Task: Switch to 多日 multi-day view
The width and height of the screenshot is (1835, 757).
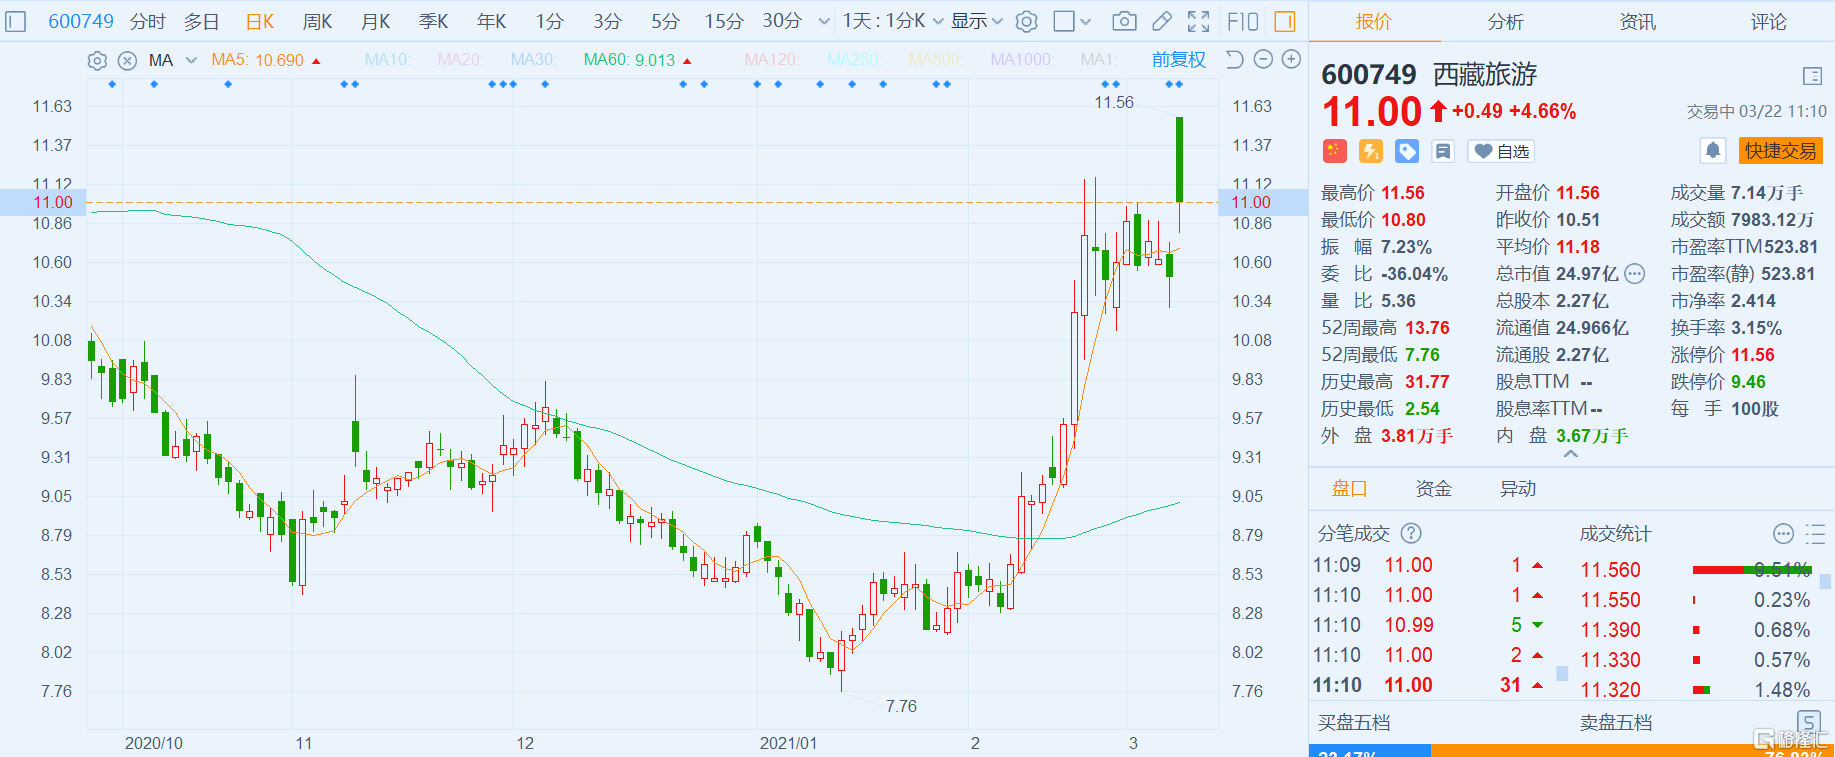Action: 201,21
